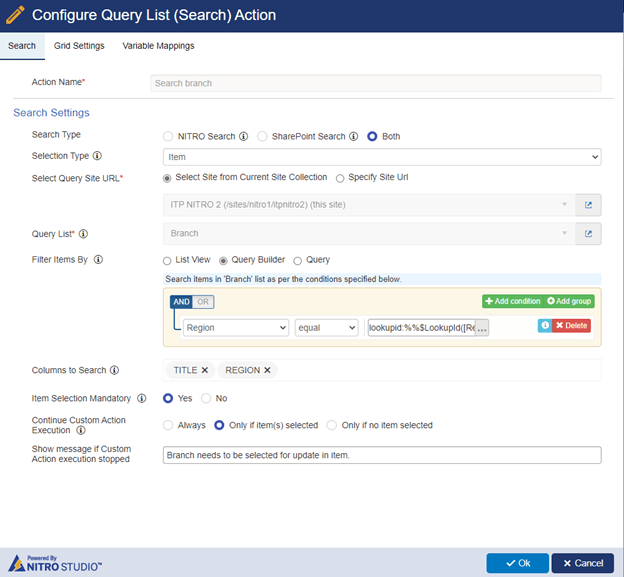Open the Variable Mappings tab

(x=158, y=46)
